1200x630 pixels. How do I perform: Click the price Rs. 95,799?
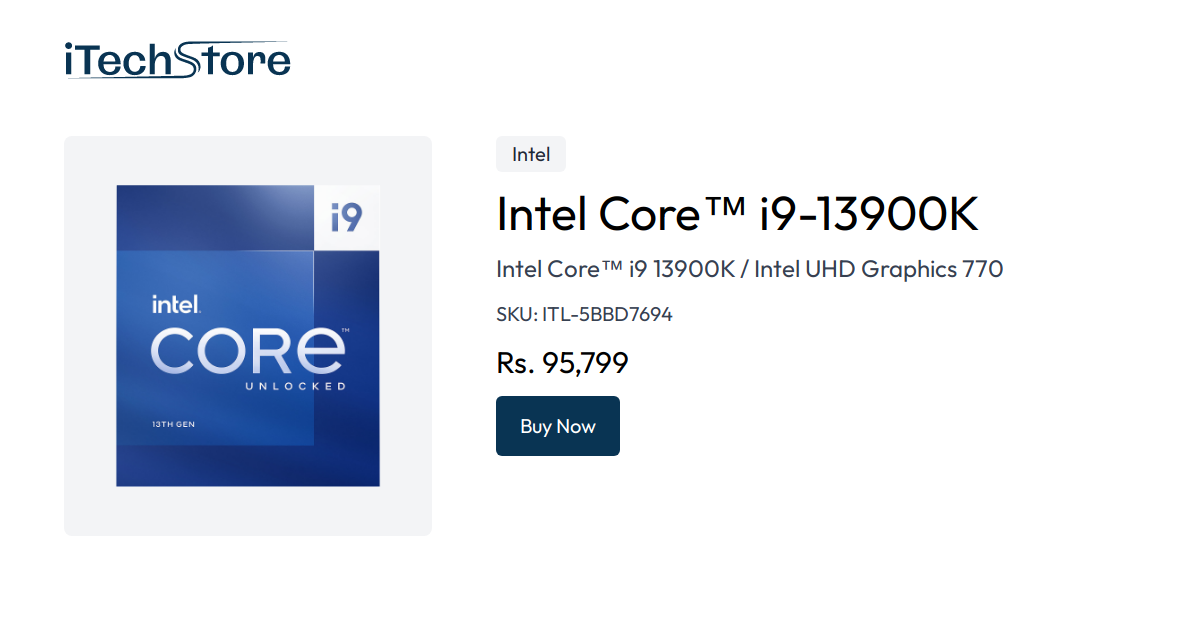point(562,362)
